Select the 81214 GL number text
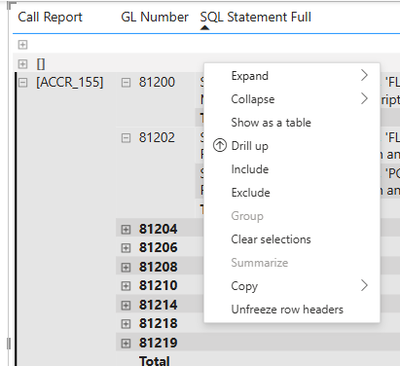 [x=158, y=305]
